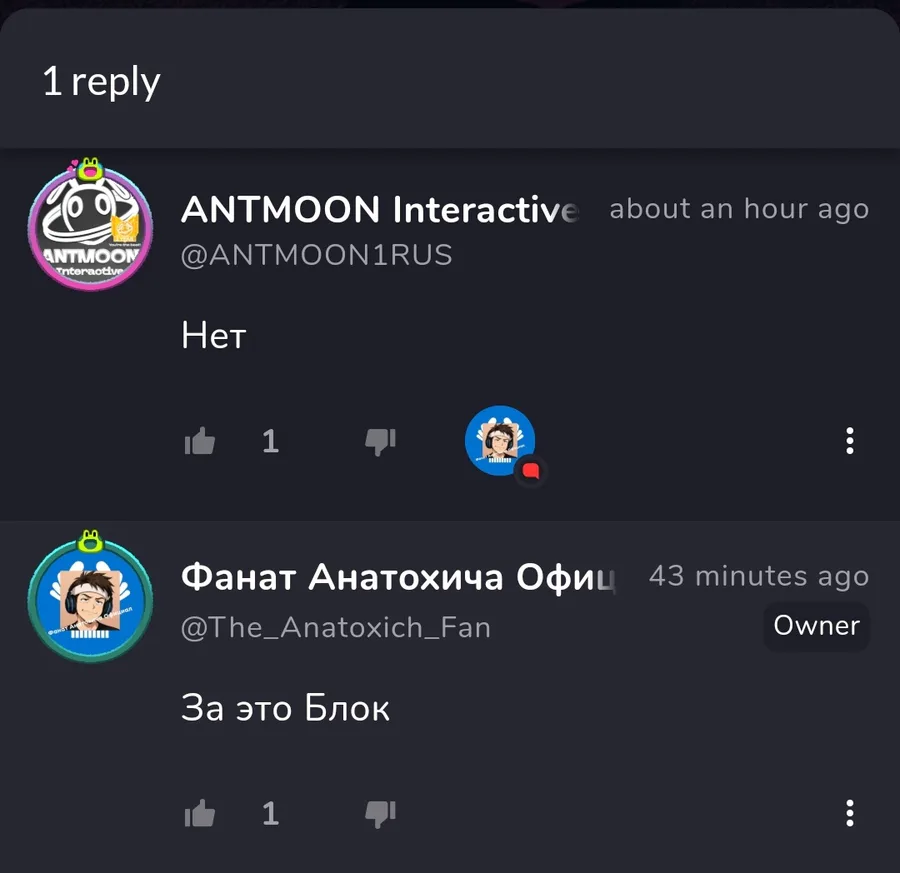Click the @The_Anatoxich_Fan handle
Image resolution: width=900 pixels, height=873 pixels.
click(x=336, y=627)
